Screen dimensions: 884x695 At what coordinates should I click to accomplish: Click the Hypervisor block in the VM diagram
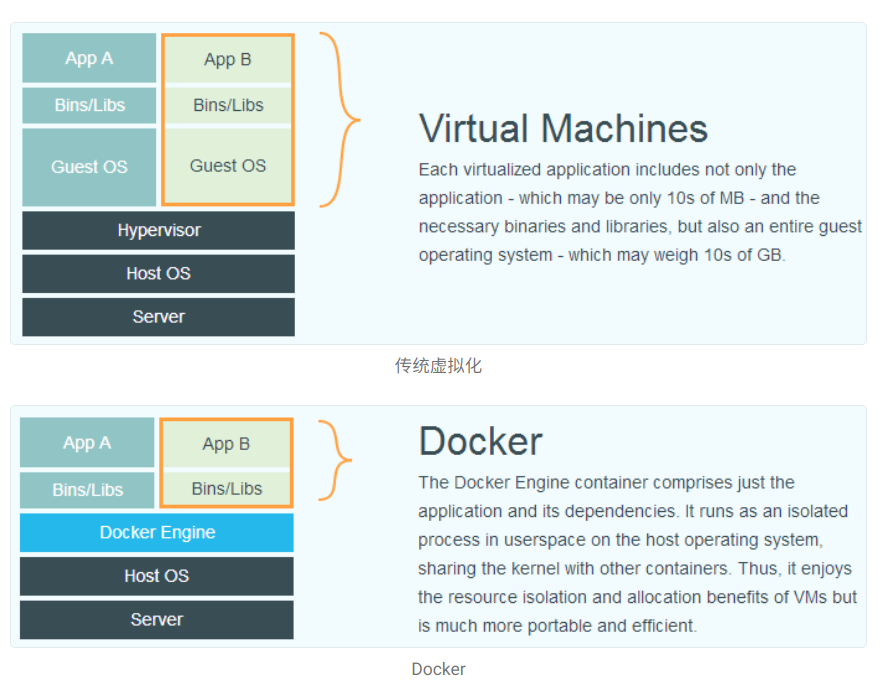click(x=158, y=230)
